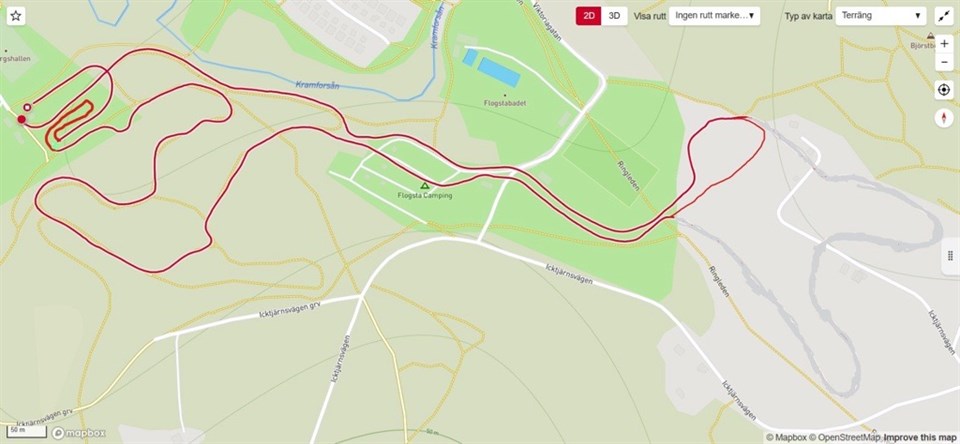Click the Flogsta Camping tent icon

[x=424, y=186]
